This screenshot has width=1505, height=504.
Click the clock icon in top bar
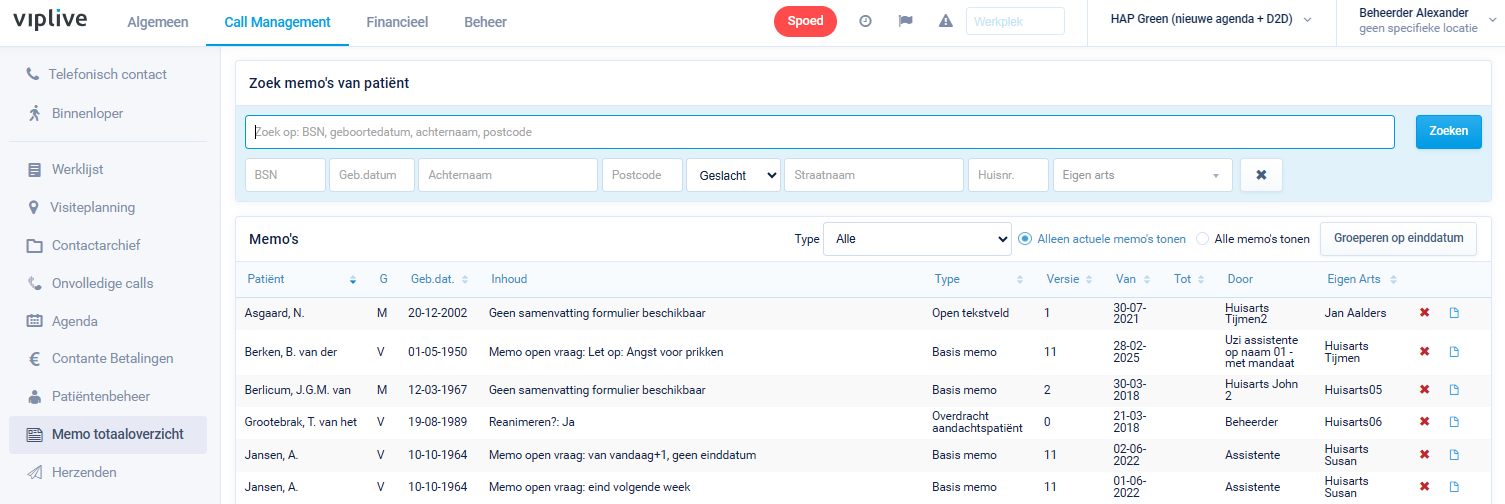(866, 22)
